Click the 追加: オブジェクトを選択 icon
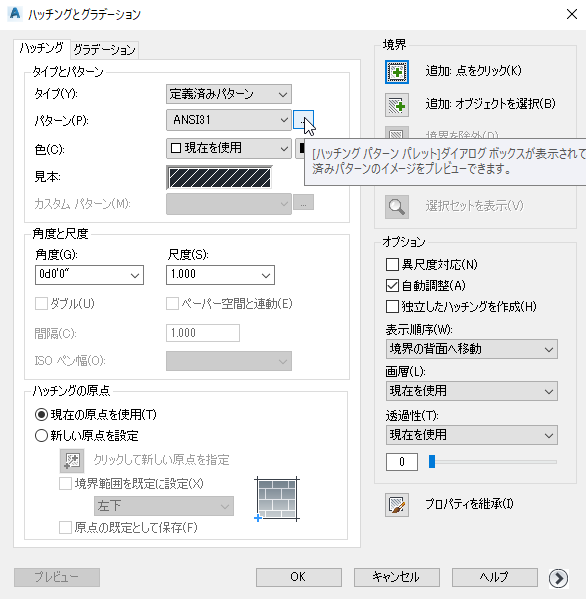 397,105
